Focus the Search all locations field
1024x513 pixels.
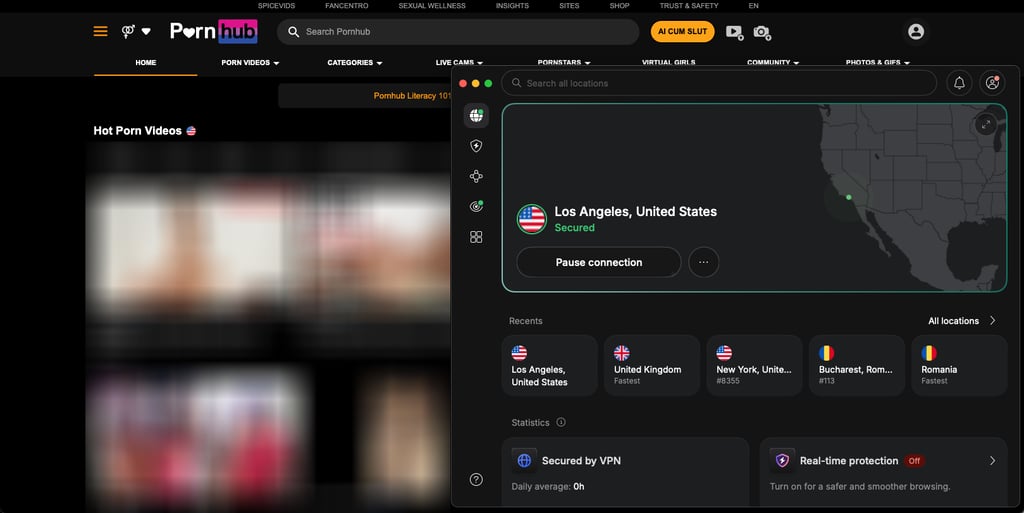(x=719, y=83)
